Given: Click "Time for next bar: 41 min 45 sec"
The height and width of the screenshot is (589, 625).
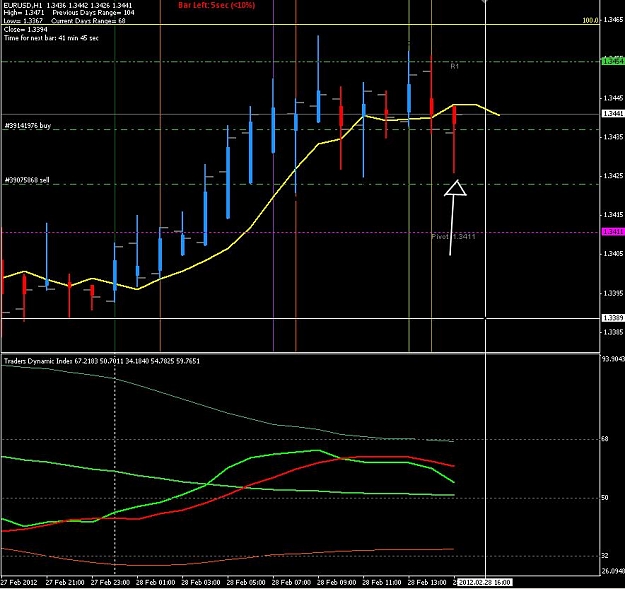Looking at the screenshot, I should click(x=51, y=38).
